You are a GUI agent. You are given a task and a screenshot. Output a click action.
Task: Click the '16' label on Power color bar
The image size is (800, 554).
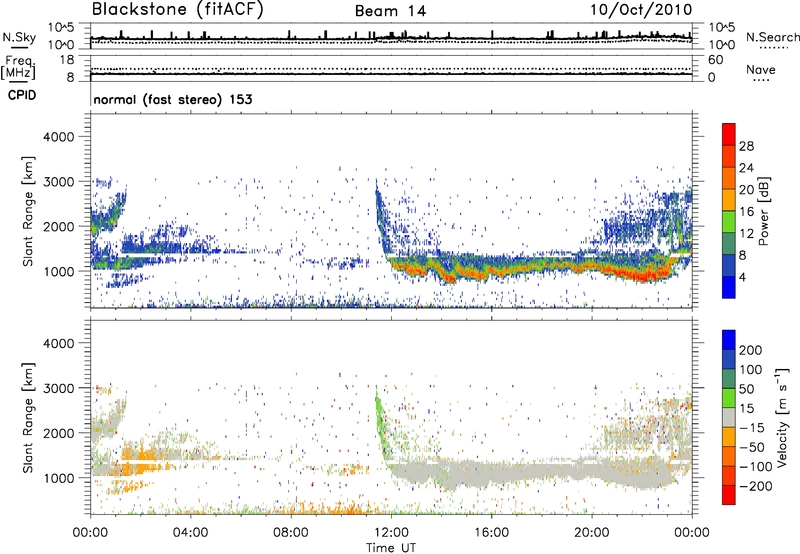point(746,212)
